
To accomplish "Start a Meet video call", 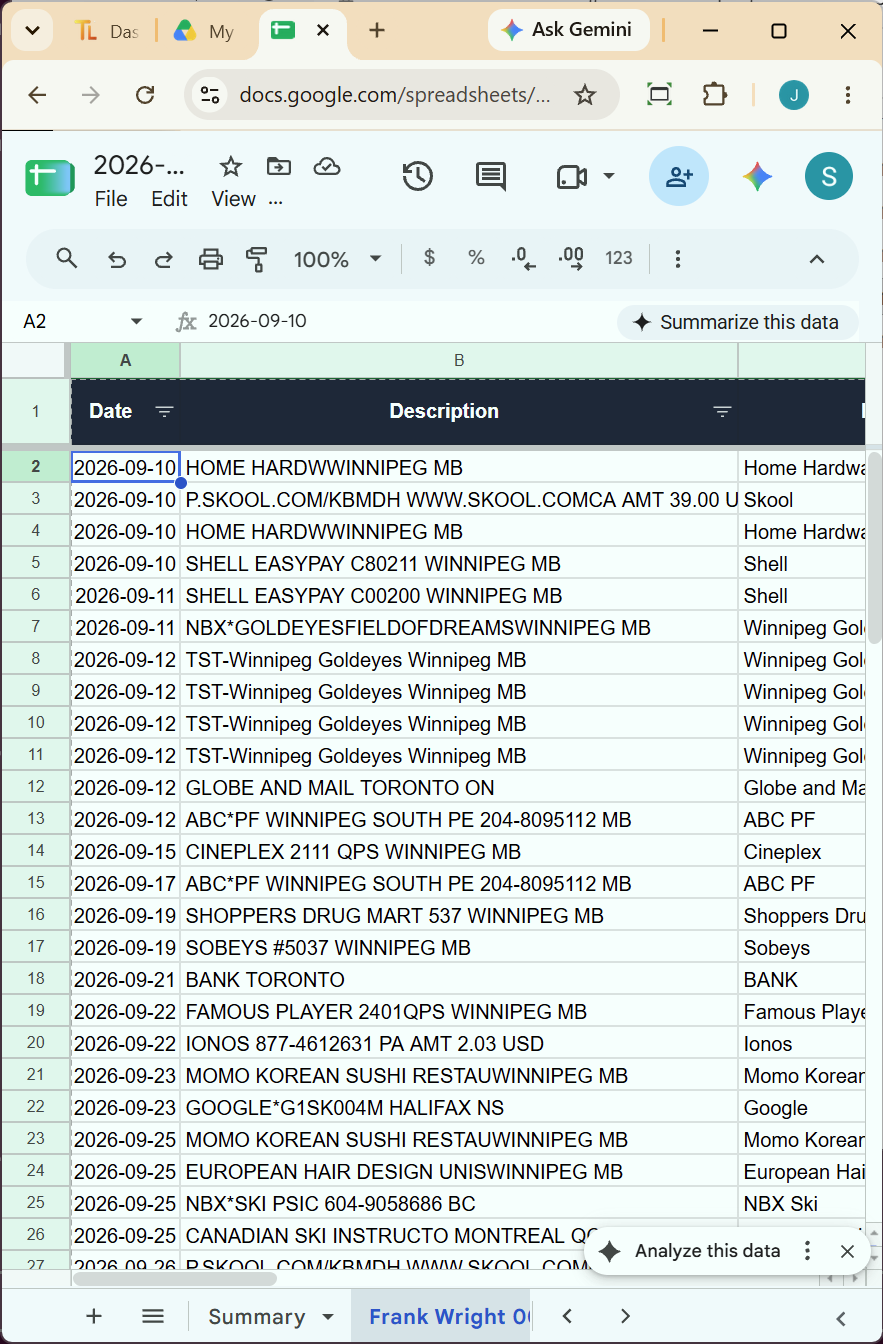I will point(571,177).
